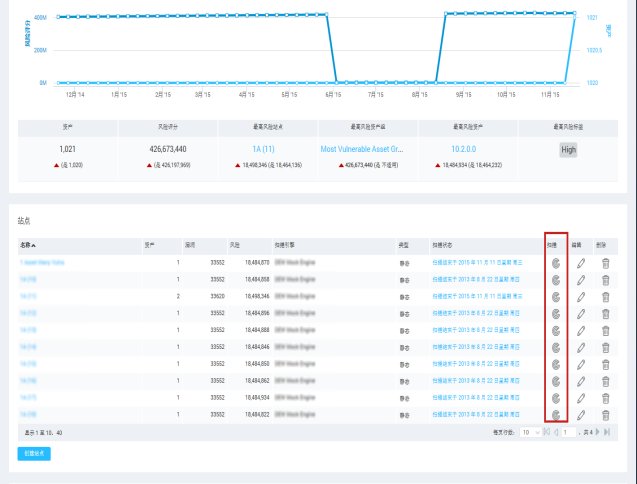Edit the first site using pencil icon
The image size is (637, 484).
click(x=580, y=263)
